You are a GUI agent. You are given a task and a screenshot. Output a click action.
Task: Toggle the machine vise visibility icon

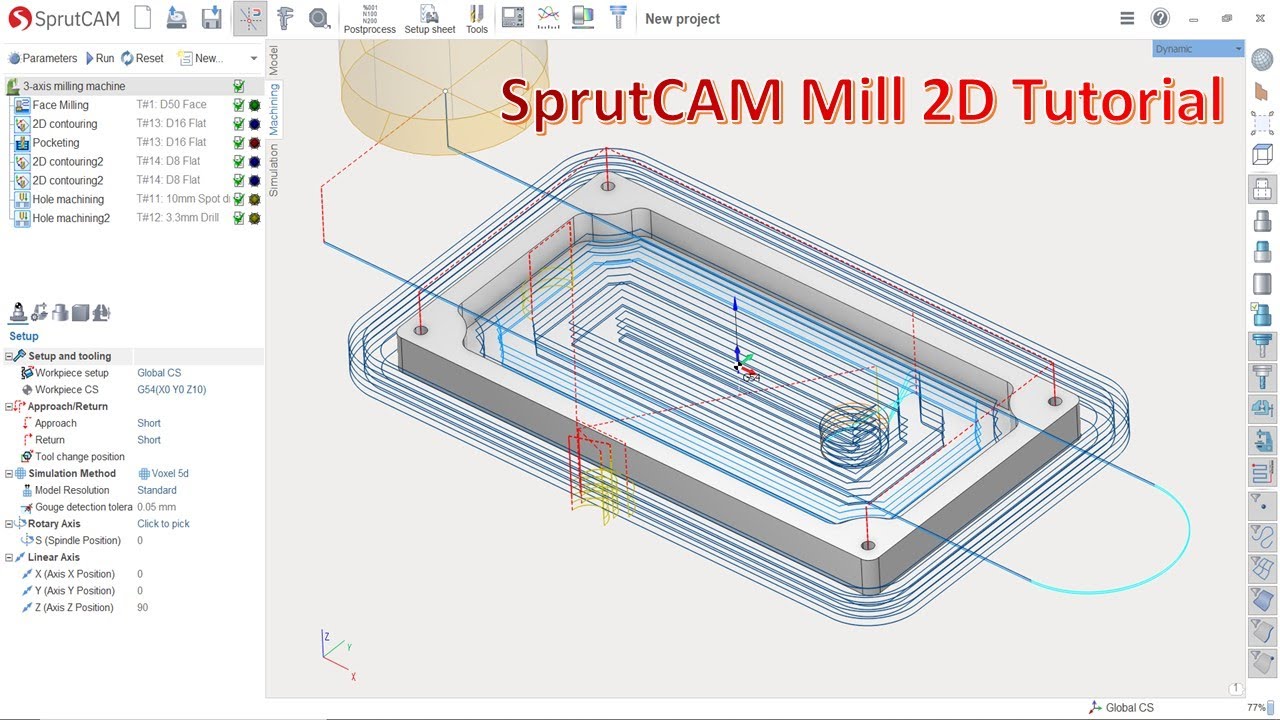(x=1263, y=408)
